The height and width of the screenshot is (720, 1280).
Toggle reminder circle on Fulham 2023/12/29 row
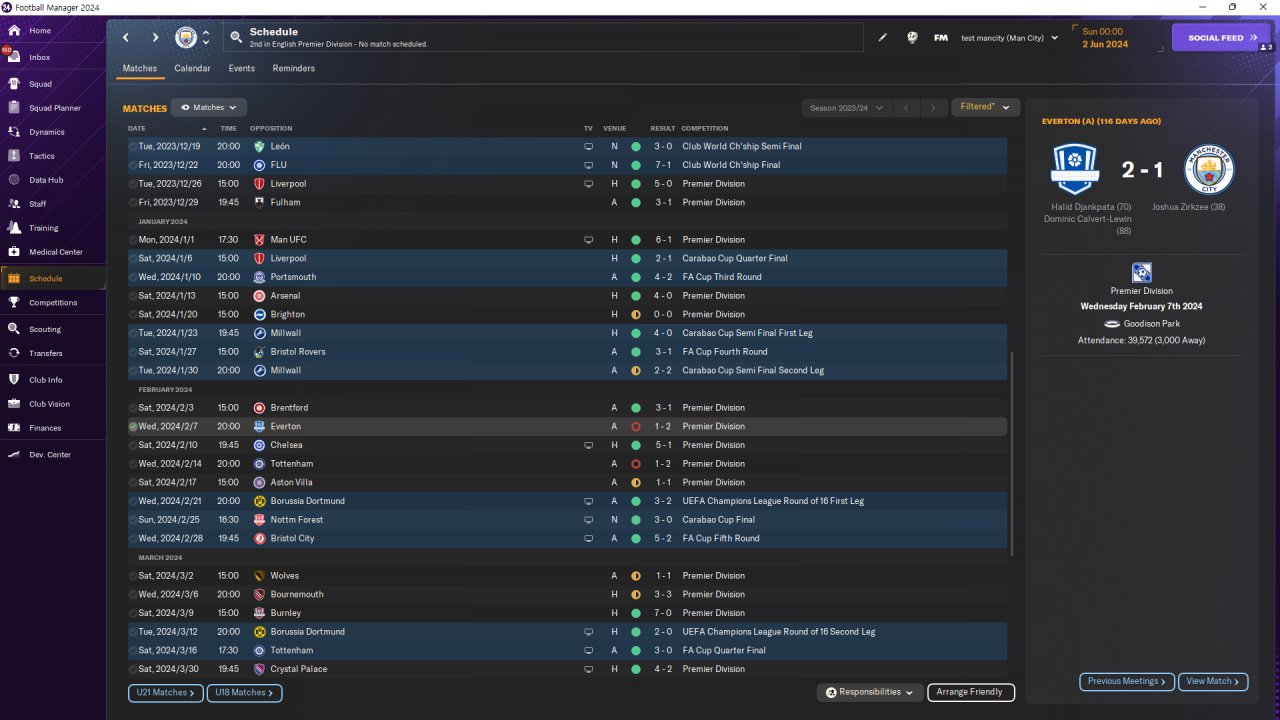click(x=133, y=202)
